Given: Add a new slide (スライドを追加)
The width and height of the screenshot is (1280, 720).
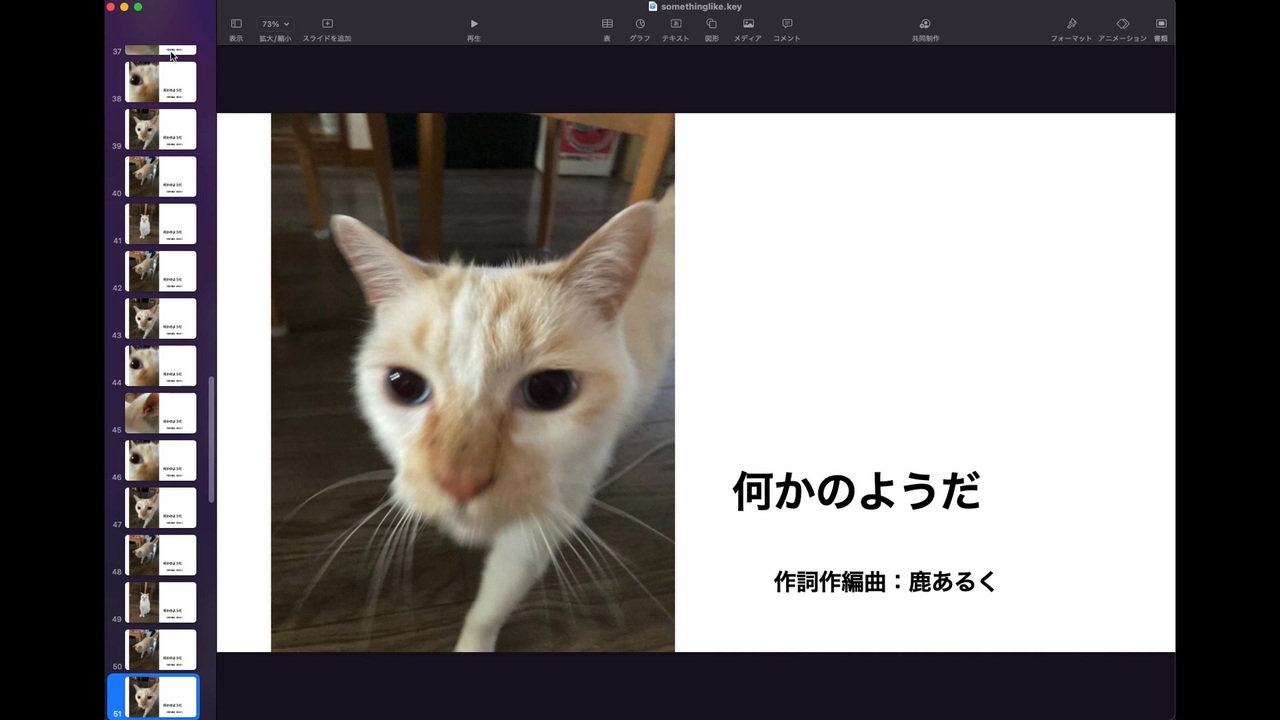Looking at the screenshot, I should 327,29.
